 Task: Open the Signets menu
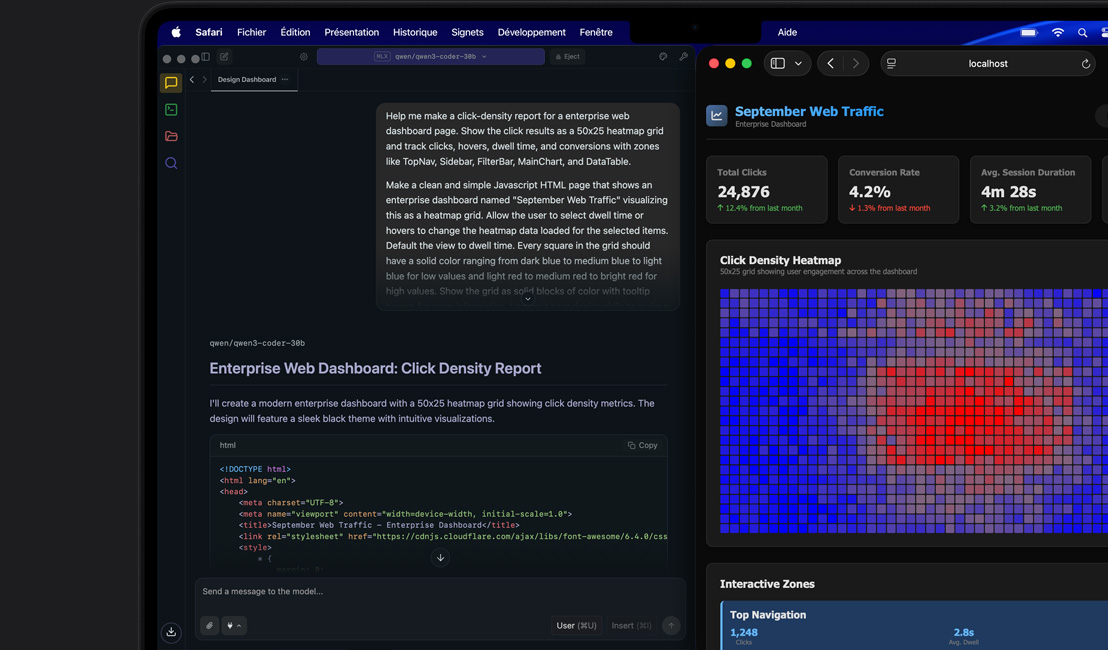tap(467, 32)
